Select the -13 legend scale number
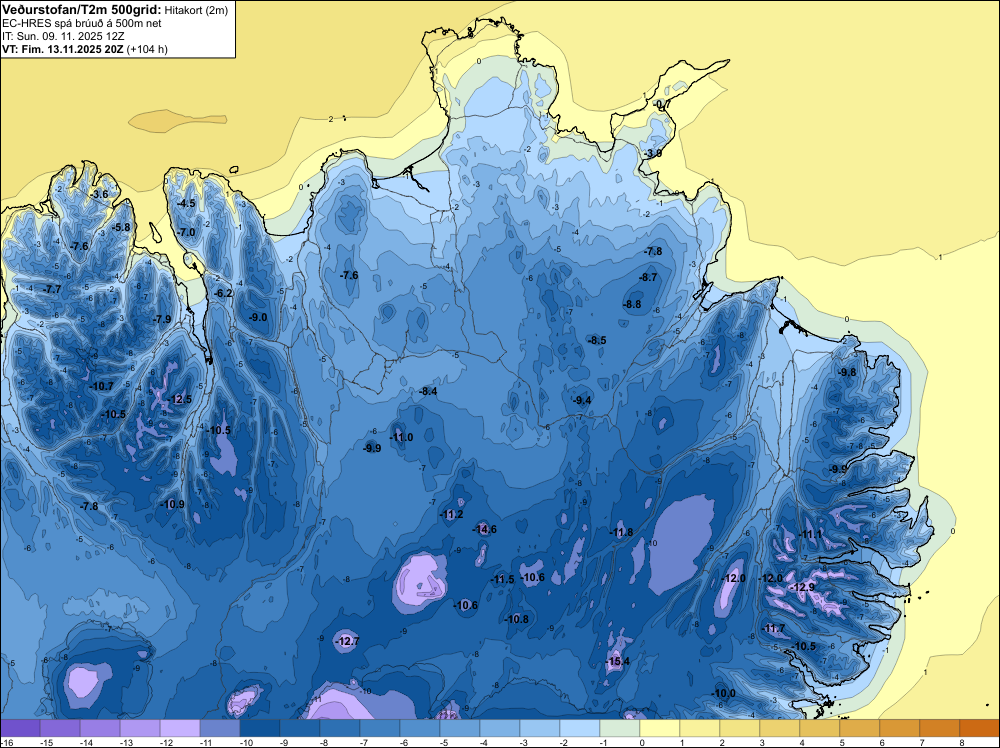The width and height of the screenshot is (1000, 748). [126, 743]
